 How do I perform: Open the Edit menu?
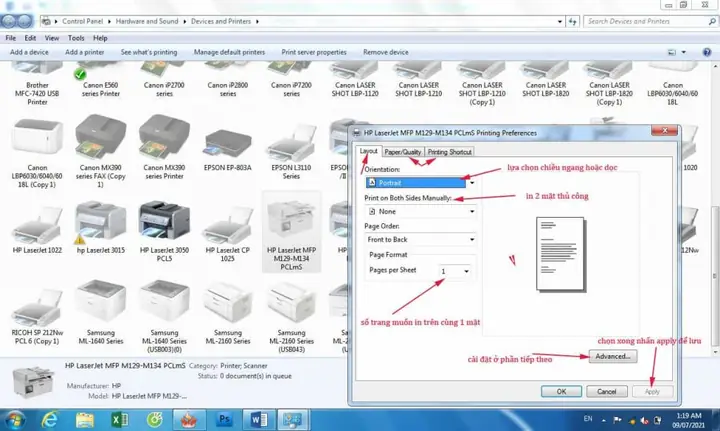[x=30, y=38]
